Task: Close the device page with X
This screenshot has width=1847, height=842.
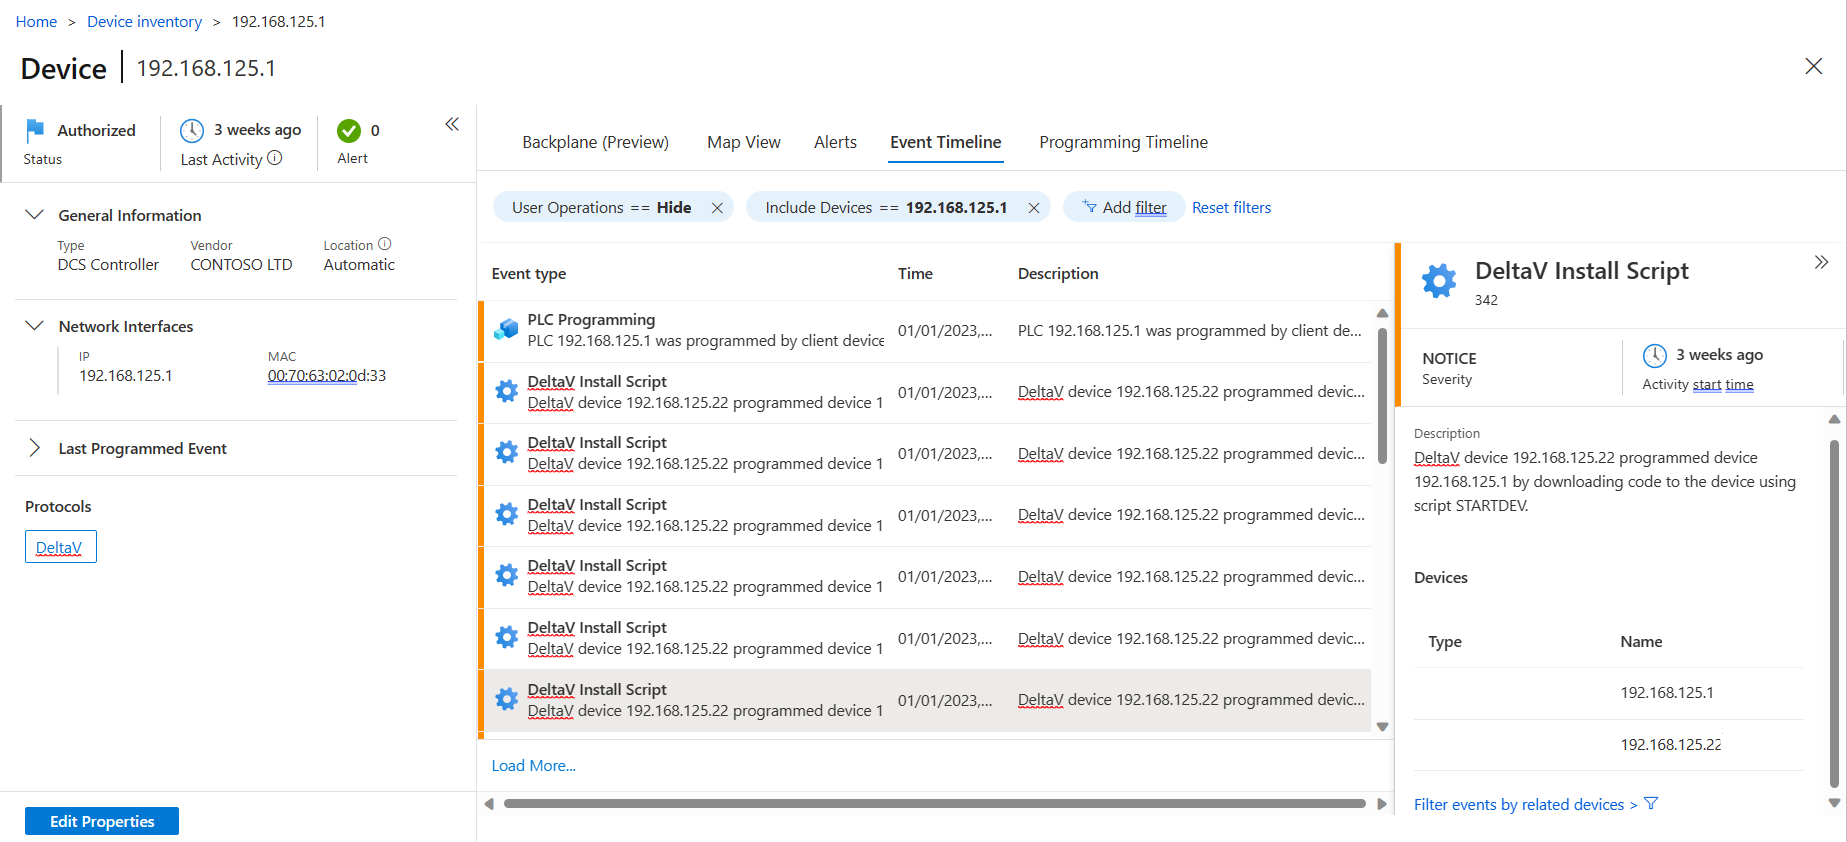Action: tap(1813, 66)
